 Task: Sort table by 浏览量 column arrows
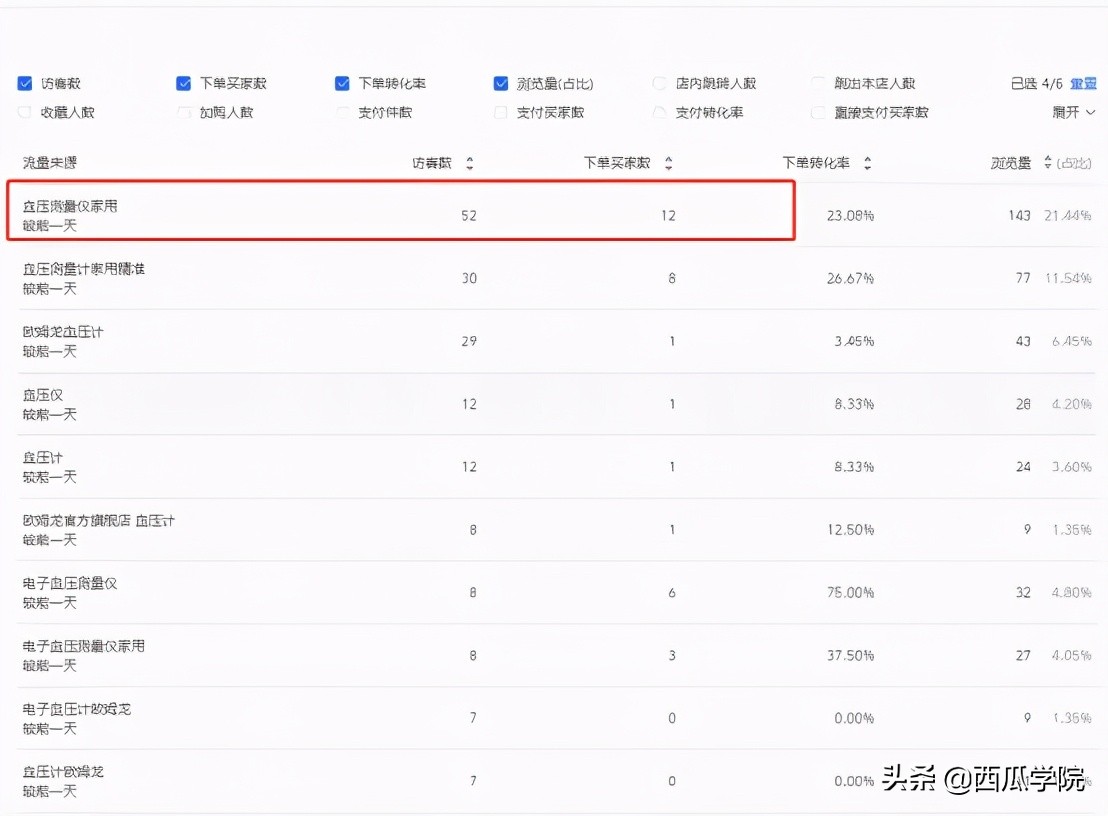point(1048,162)
